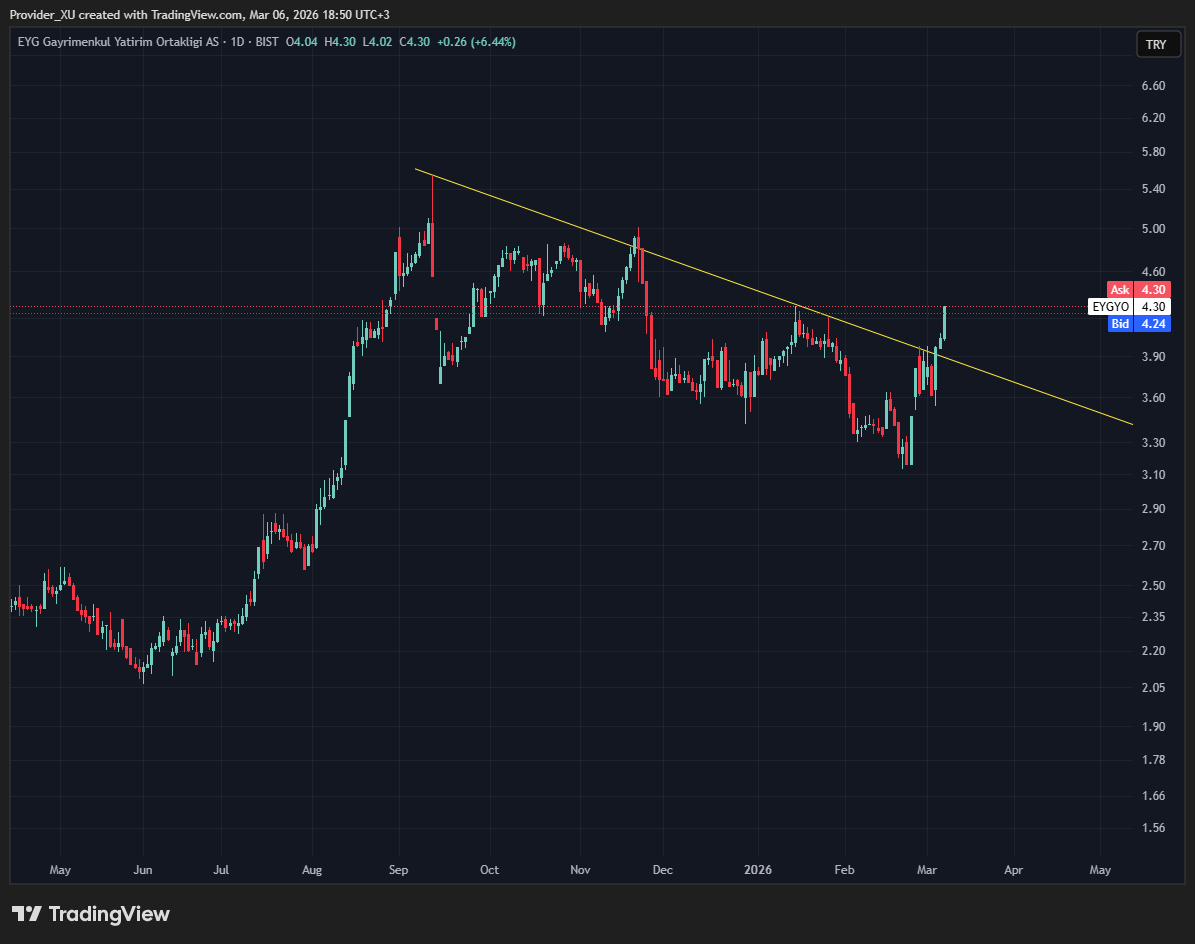
Task: Click the 1.90 price axis label
Action: (x=1153, y=726)
